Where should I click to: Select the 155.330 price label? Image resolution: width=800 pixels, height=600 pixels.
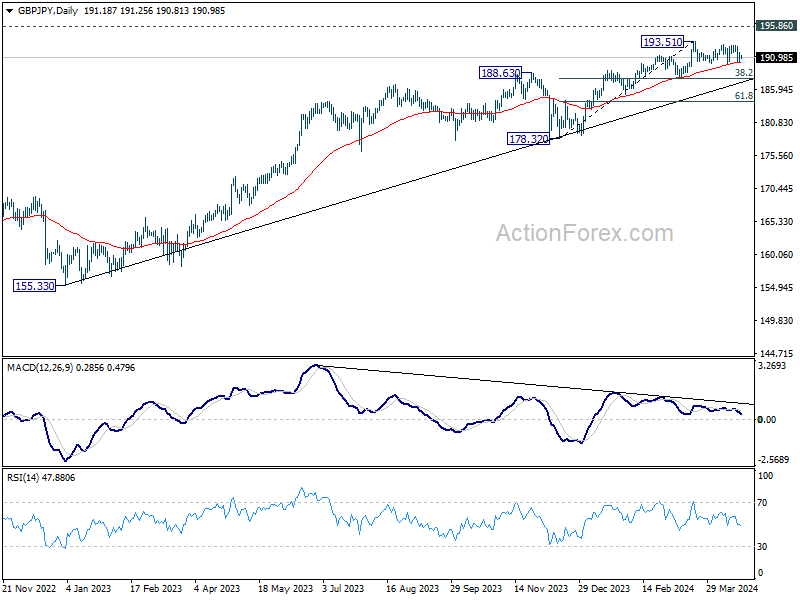click(x=35, y=286)
